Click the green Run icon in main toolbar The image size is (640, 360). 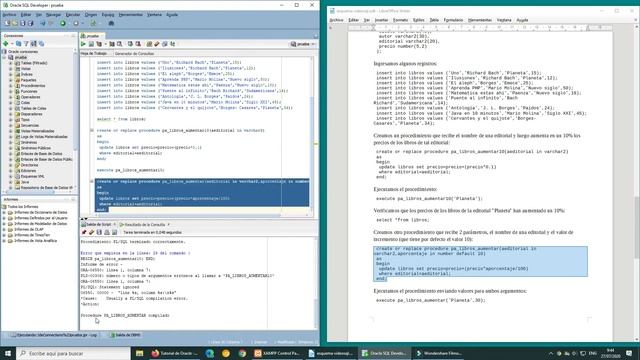pos(63,23)
